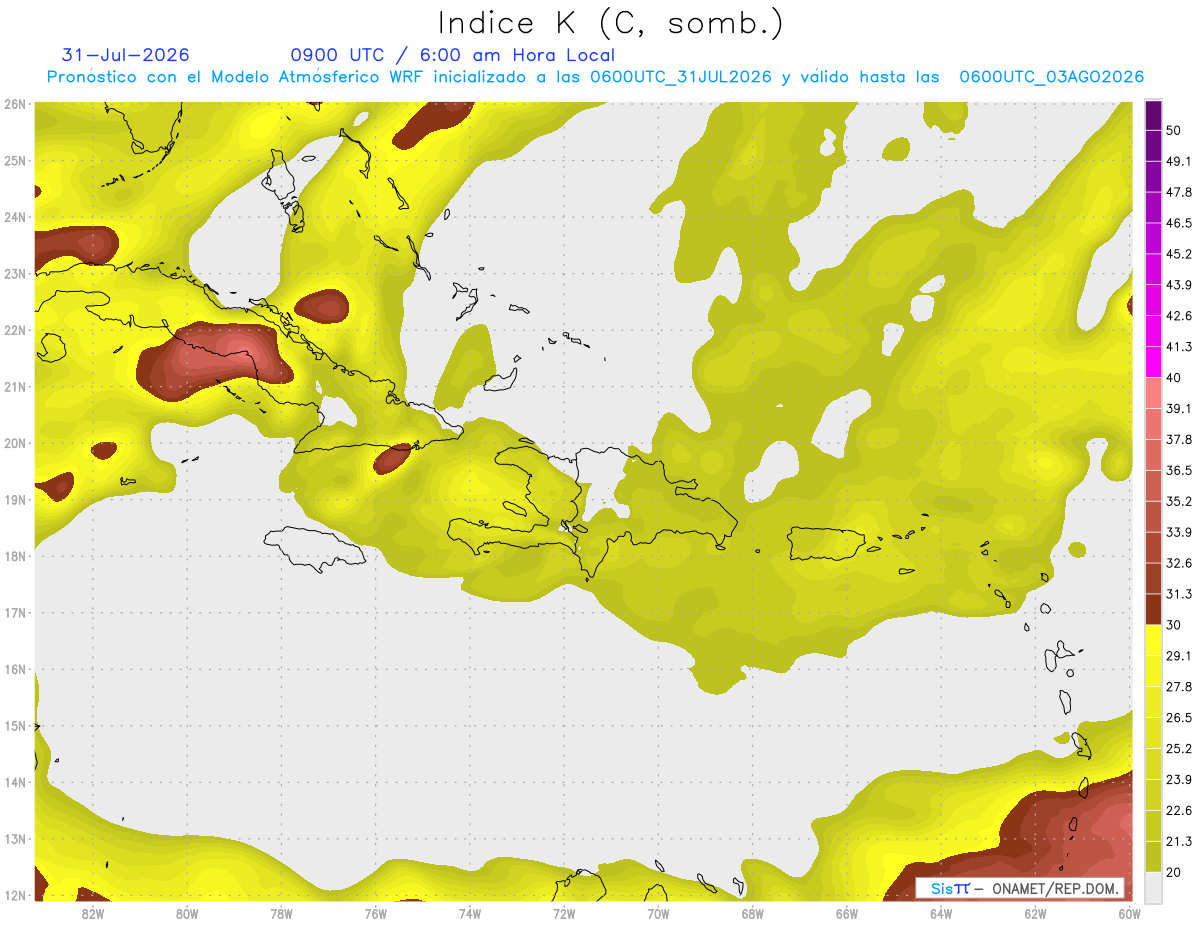
Task: Click the colorbar value "40"
Action: pyautogui.click(x=1175, y=378)
